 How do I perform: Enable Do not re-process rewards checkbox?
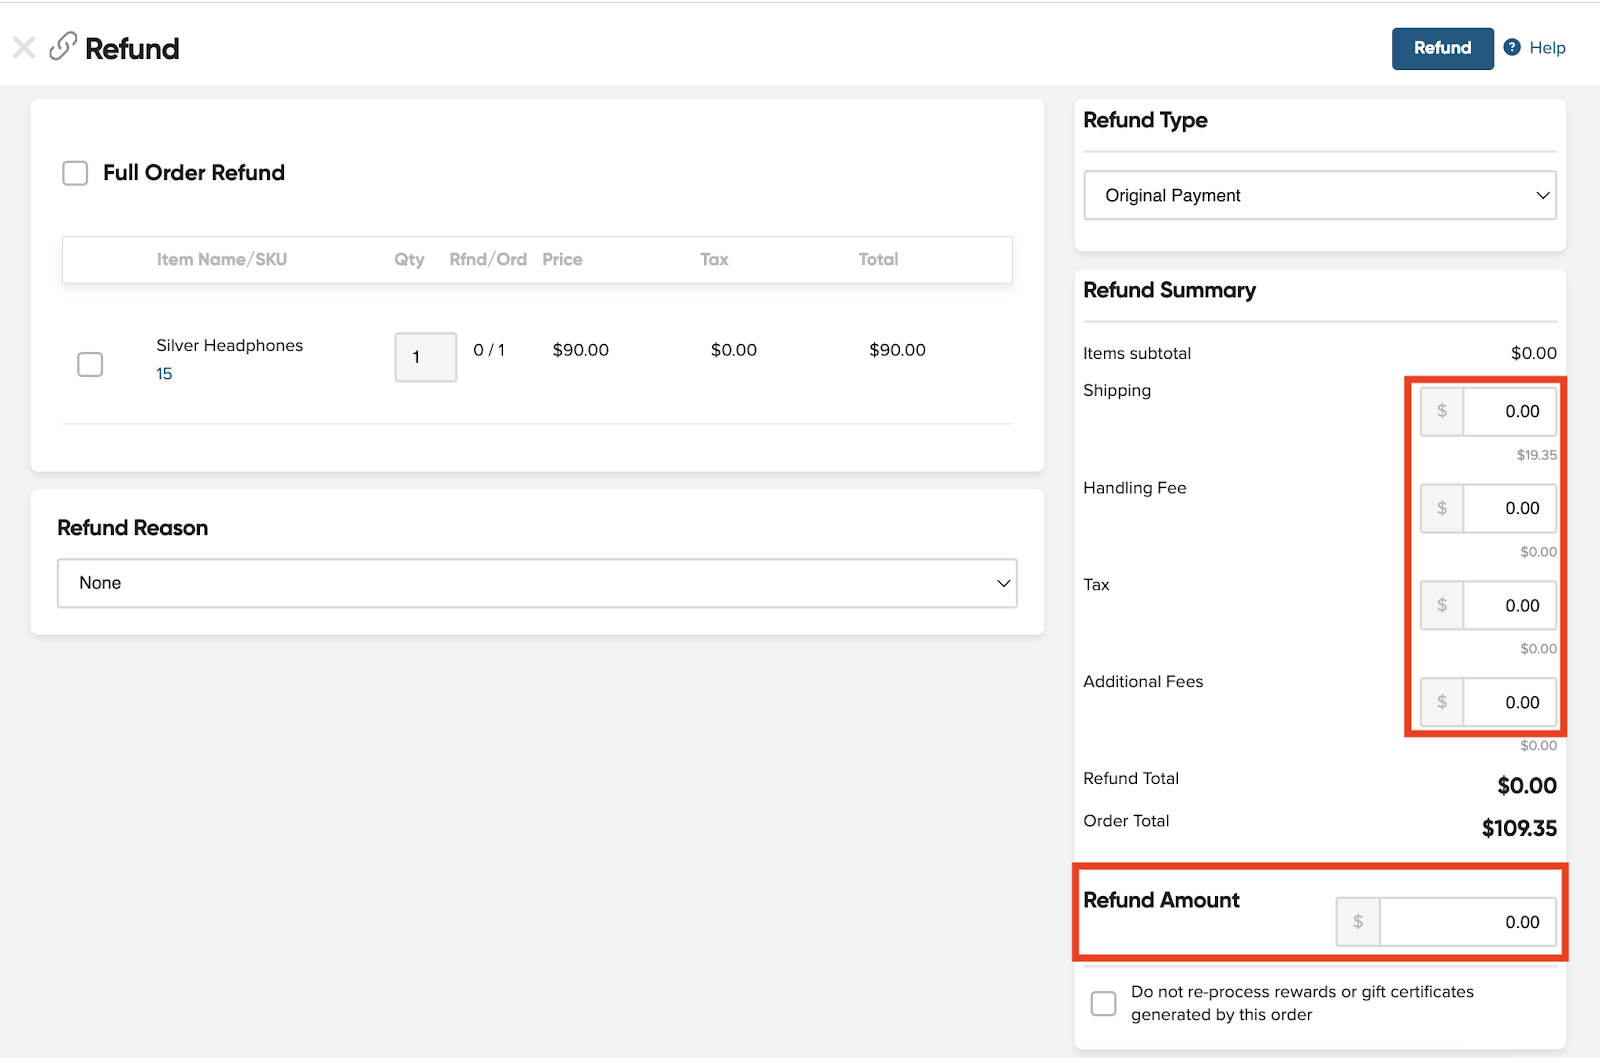(x=1103, y=1003)
